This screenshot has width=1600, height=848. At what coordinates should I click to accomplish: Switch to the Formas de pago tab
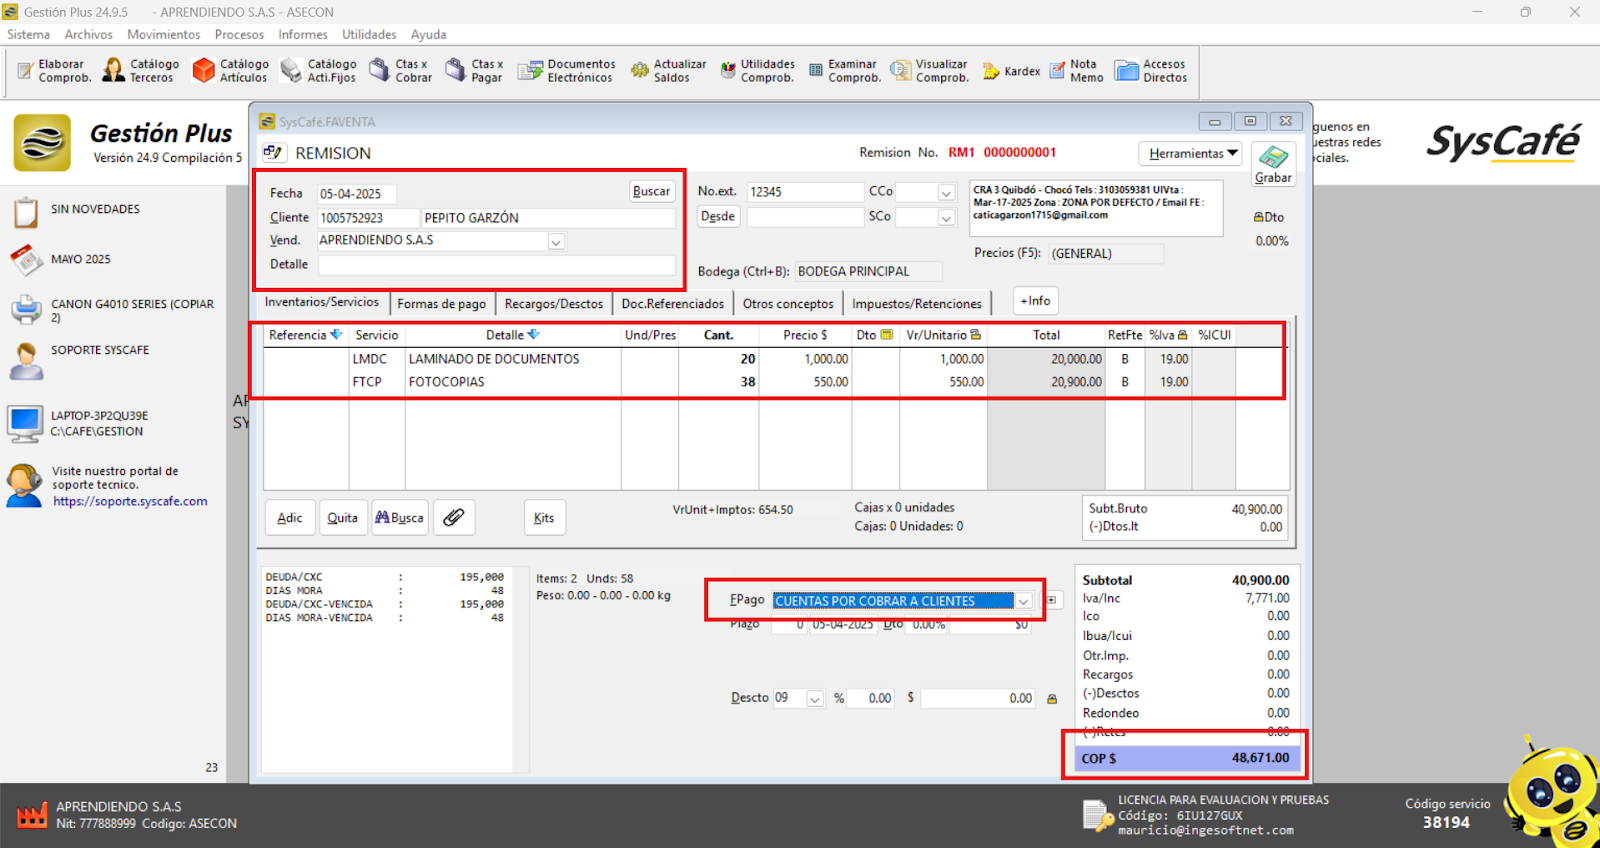tap(441, 304)
